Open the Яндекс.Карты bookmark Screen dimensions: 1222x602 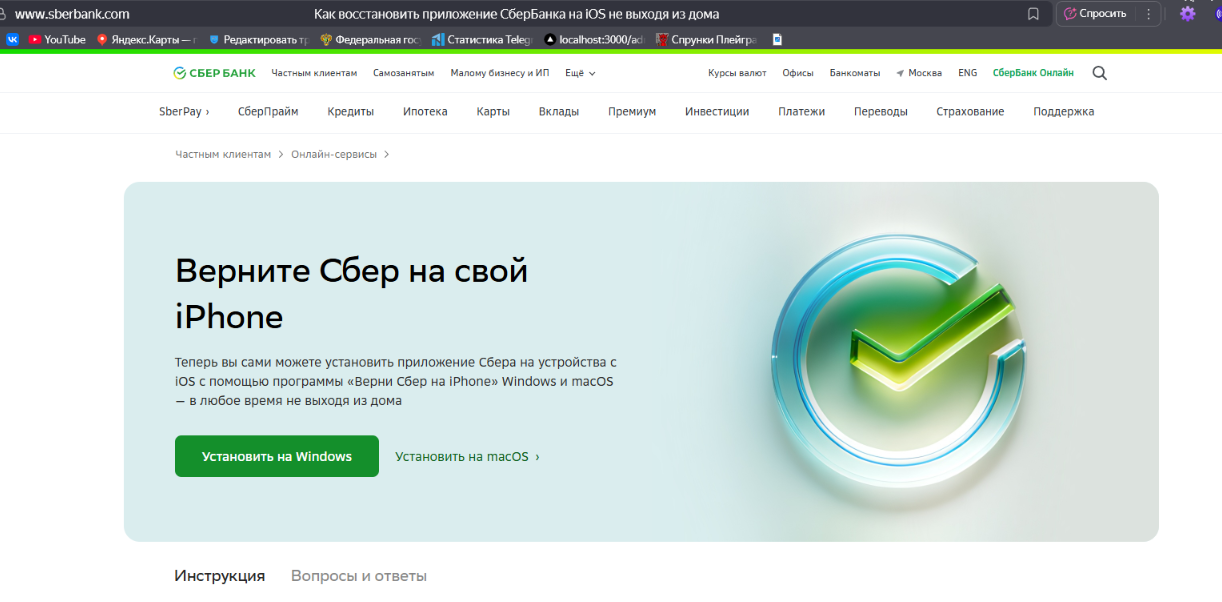146,40
